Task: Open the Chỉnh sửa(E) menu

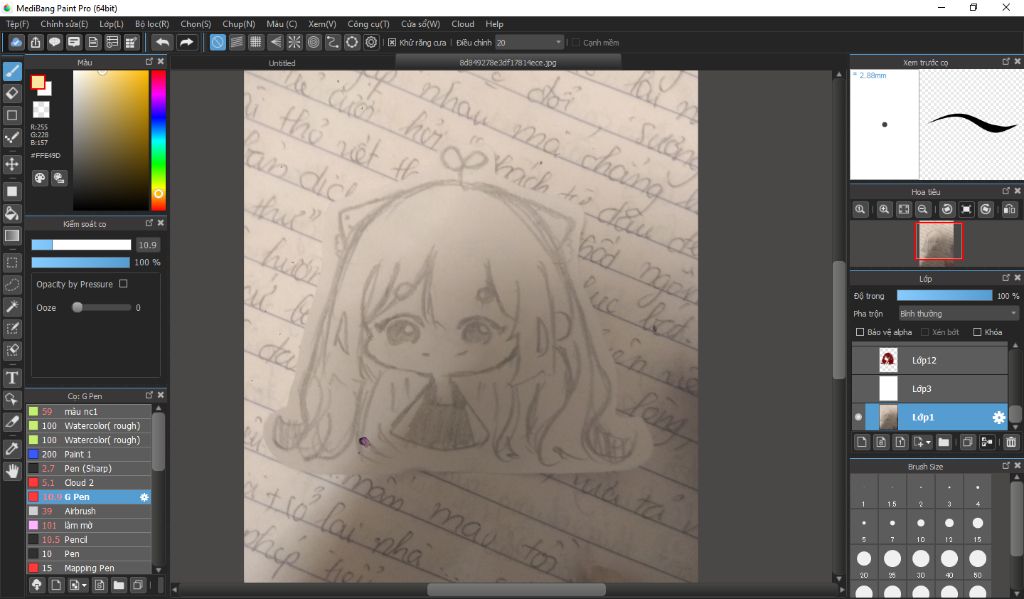Action: (64, 24)
